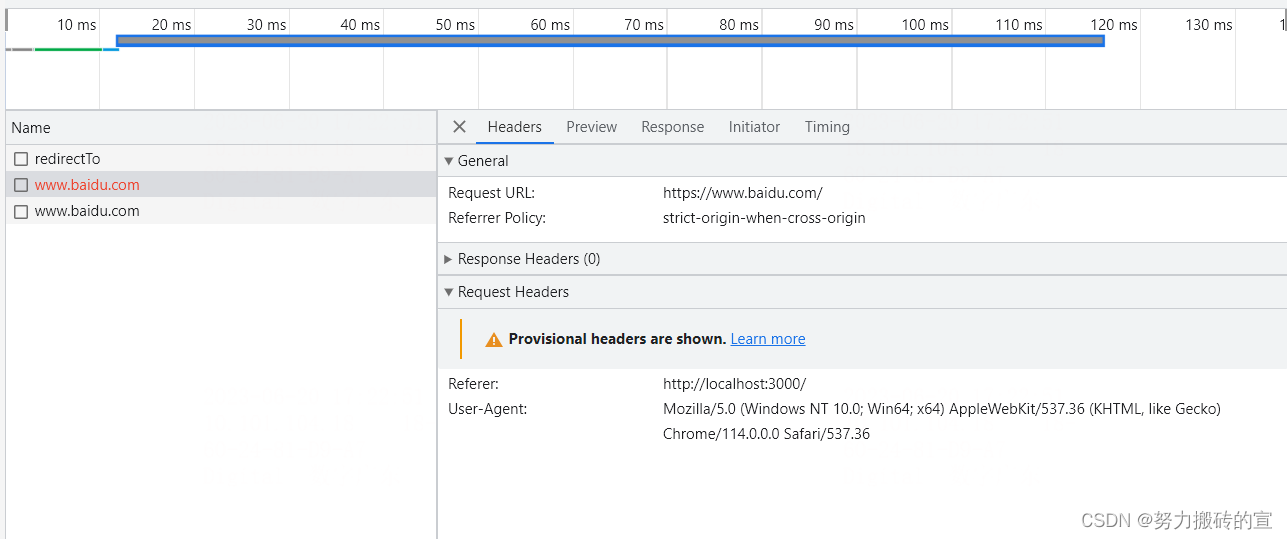Expand the Response Headers section

[449, 259]
